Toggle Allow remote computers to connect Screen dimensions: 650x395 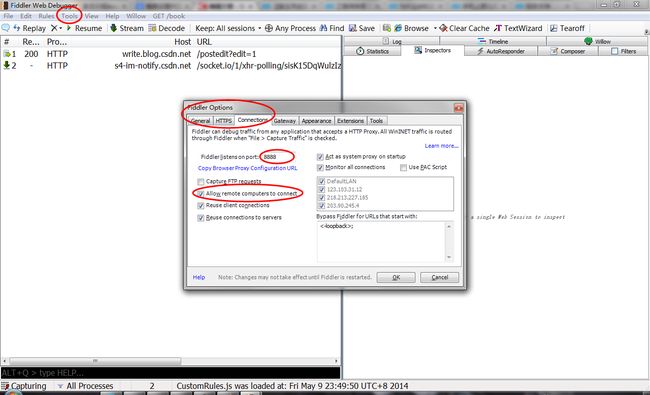(201, 194)
